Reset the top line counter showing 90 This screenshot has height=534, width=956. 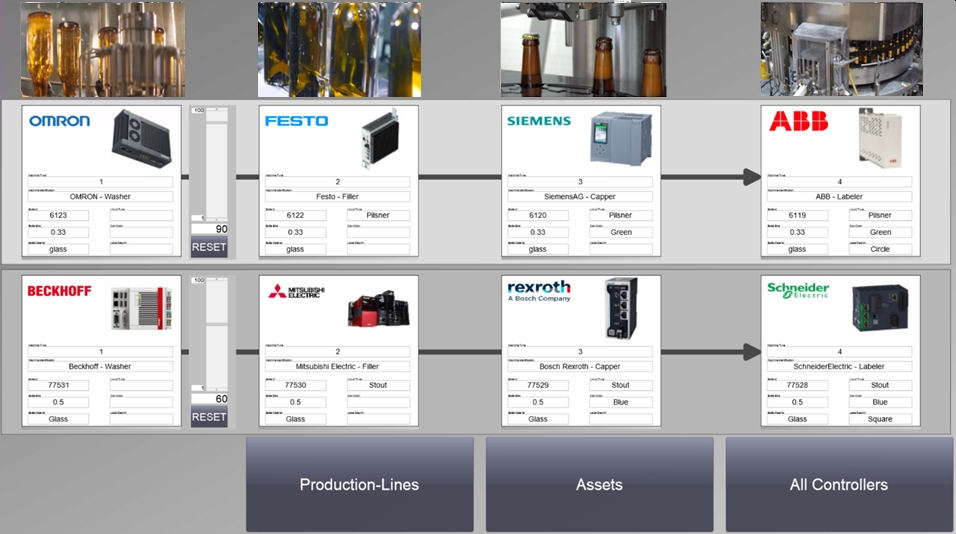(x=209, y=247)
